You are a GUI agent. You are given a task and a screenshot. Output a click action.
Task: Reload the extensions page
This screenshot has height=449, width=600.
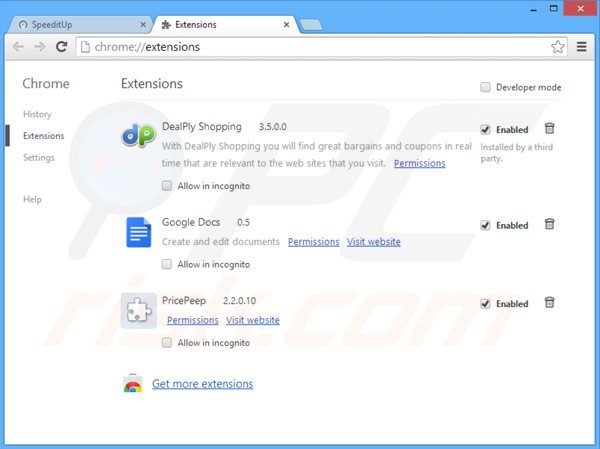click(62, 47)
